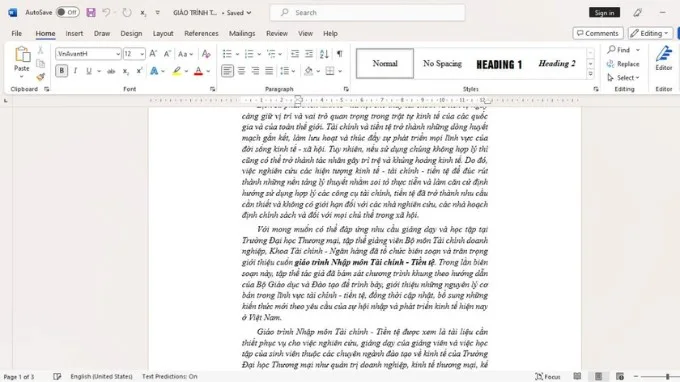680x382 pixels.
Task: Click Page 1 of 3 indicator
Action: (x=19, y=376)
